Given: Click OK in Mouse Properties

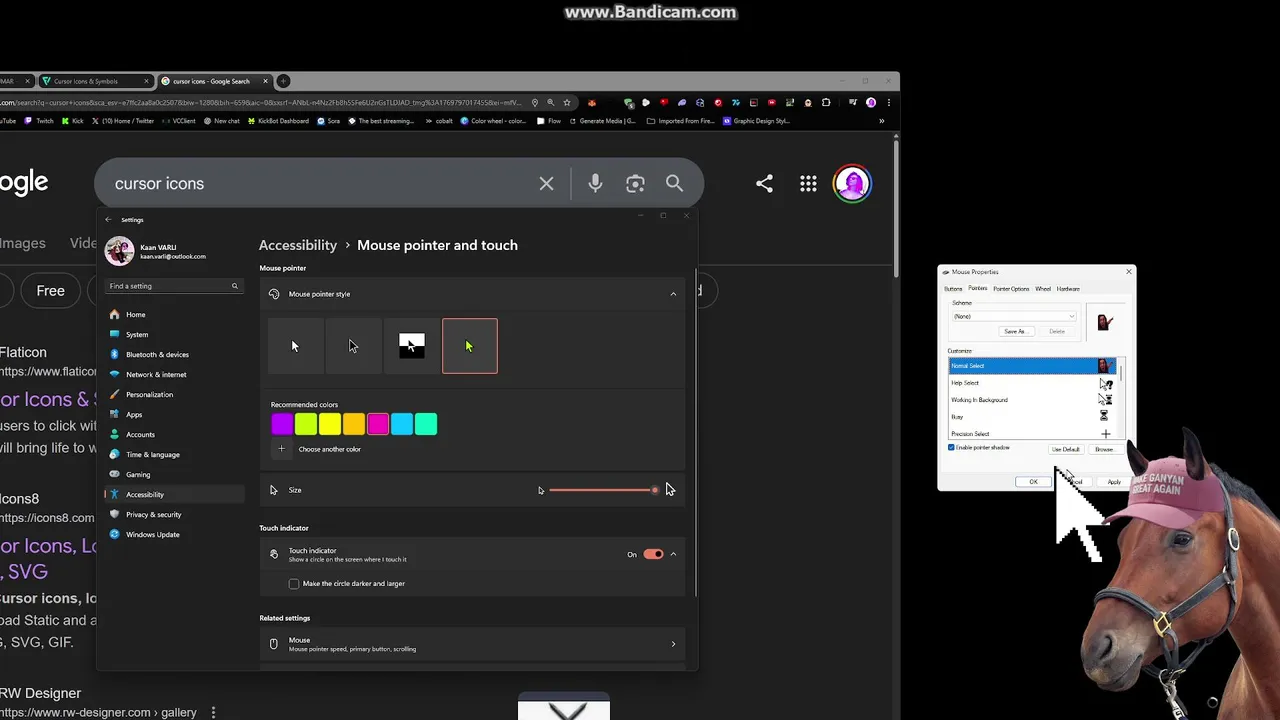Looking at the screenshot, I should 1033,482.
